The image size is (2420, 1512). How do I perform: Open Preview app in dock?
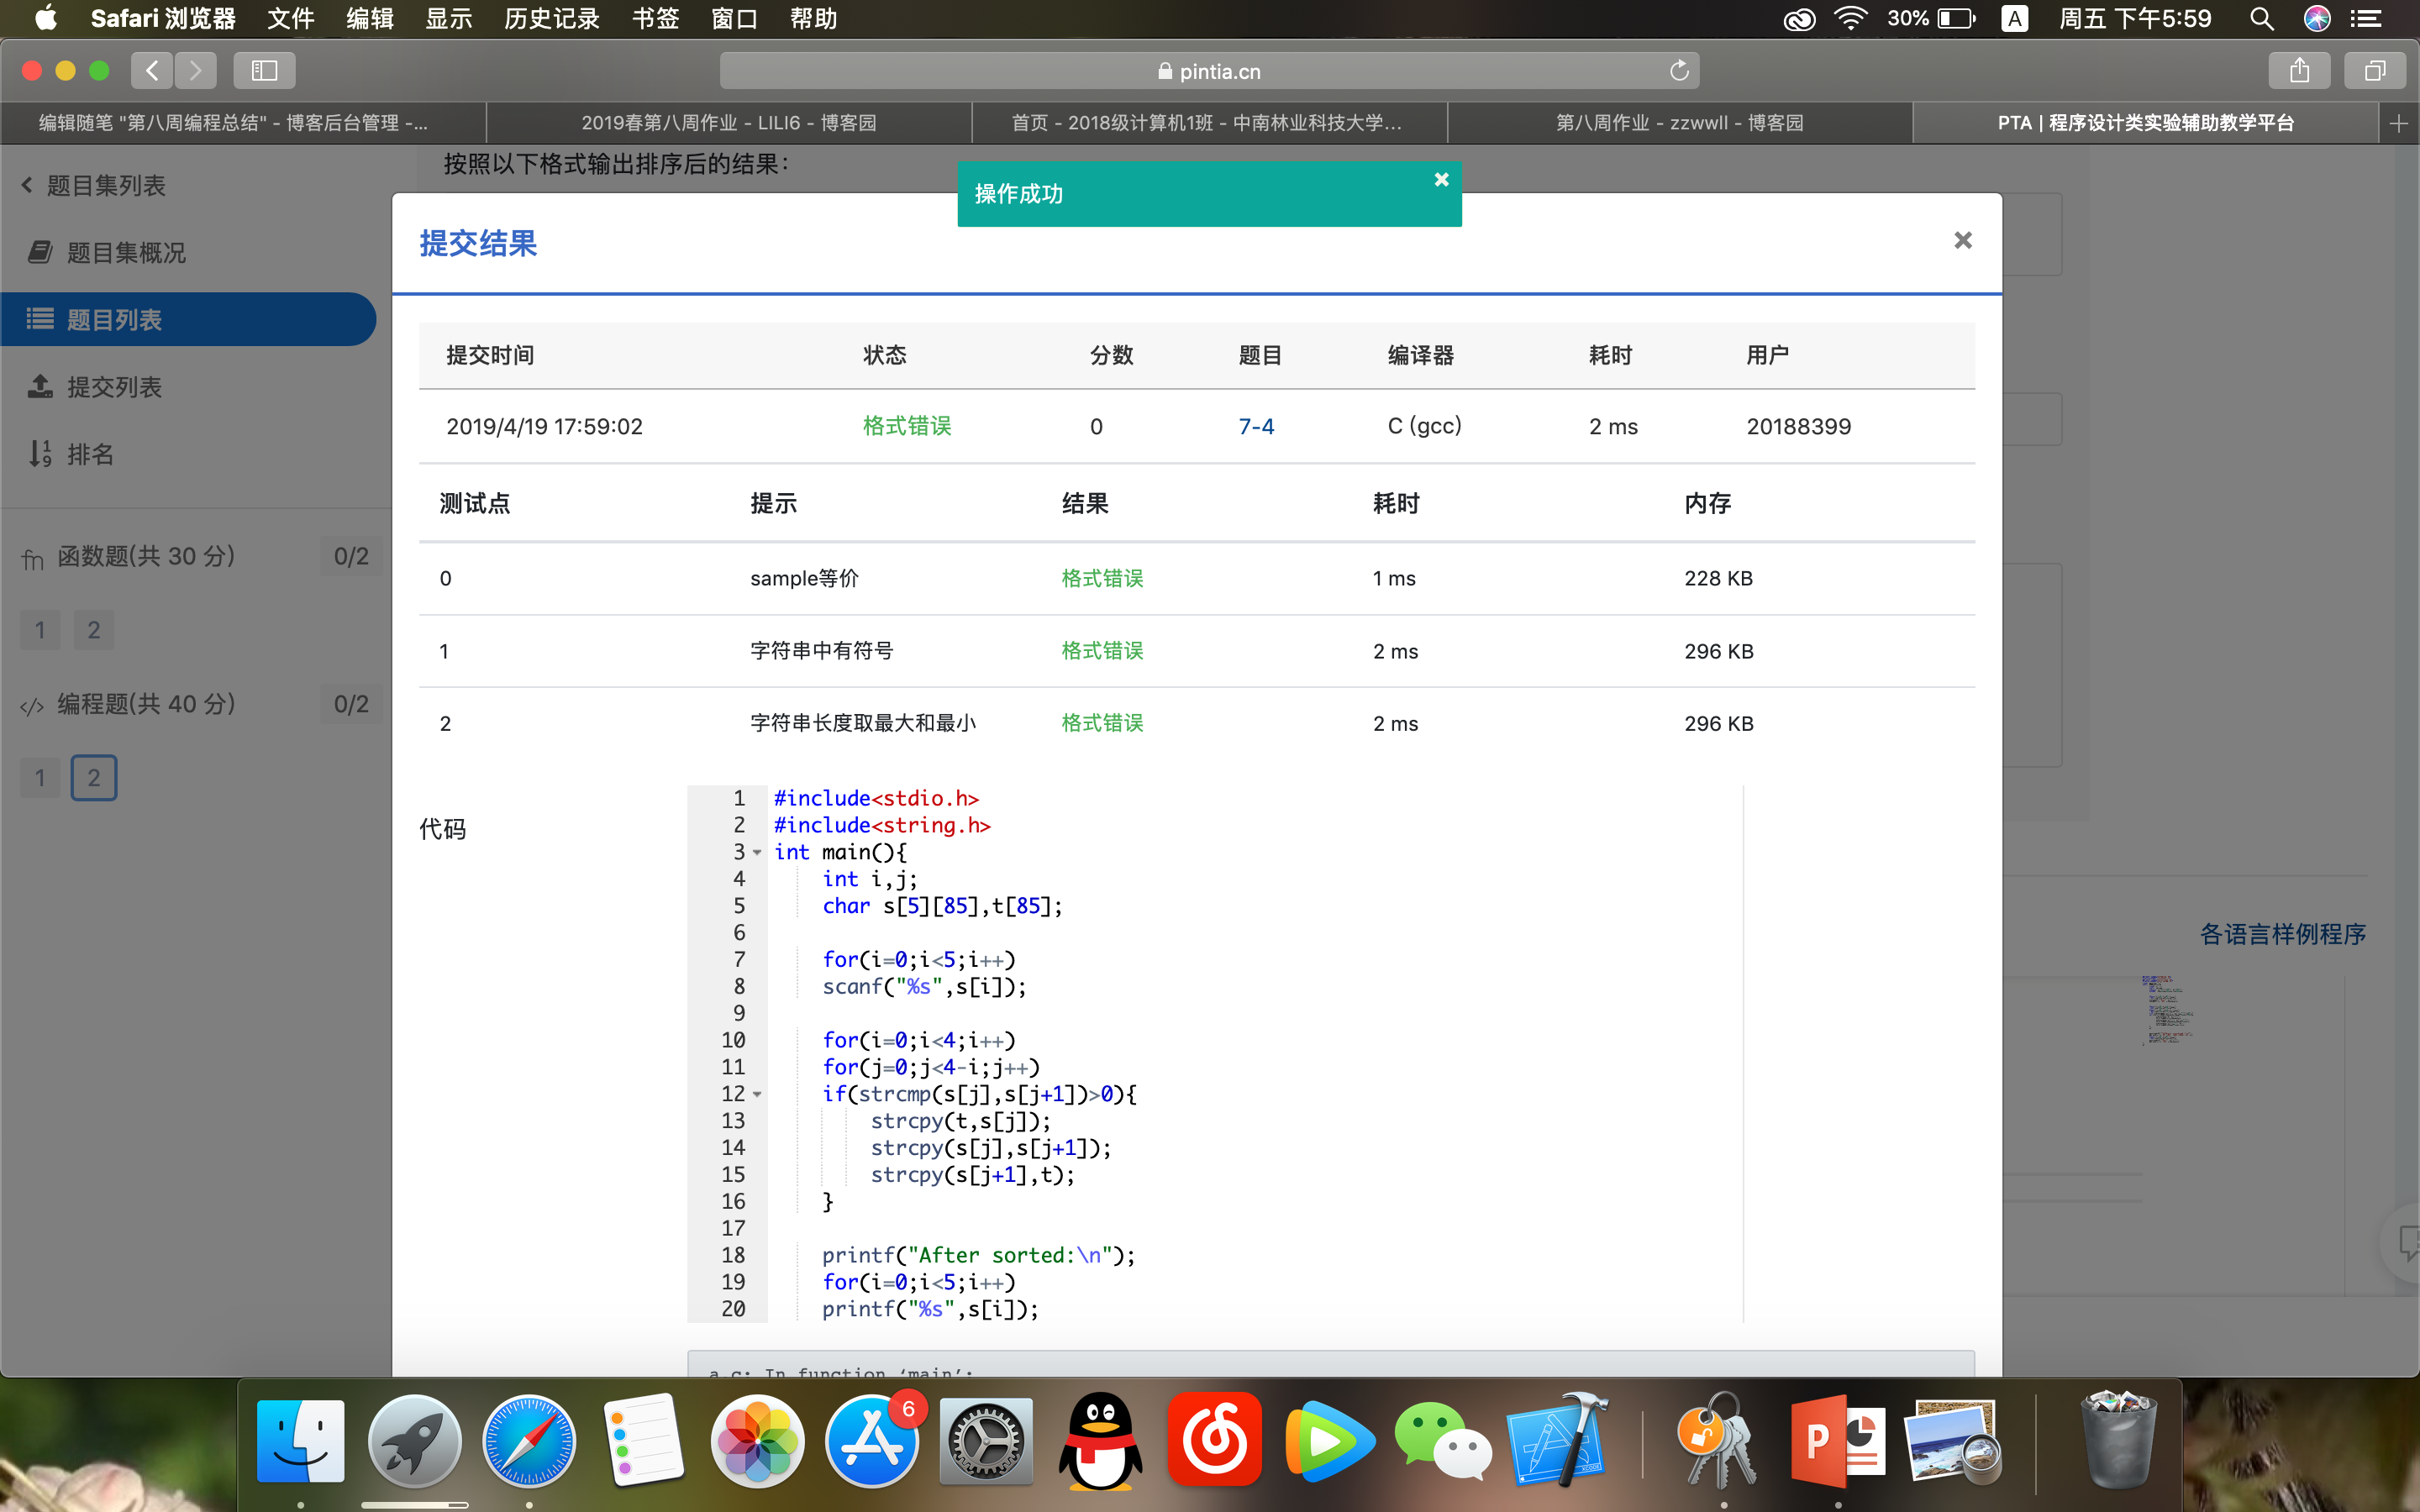pos(1951,1440)
